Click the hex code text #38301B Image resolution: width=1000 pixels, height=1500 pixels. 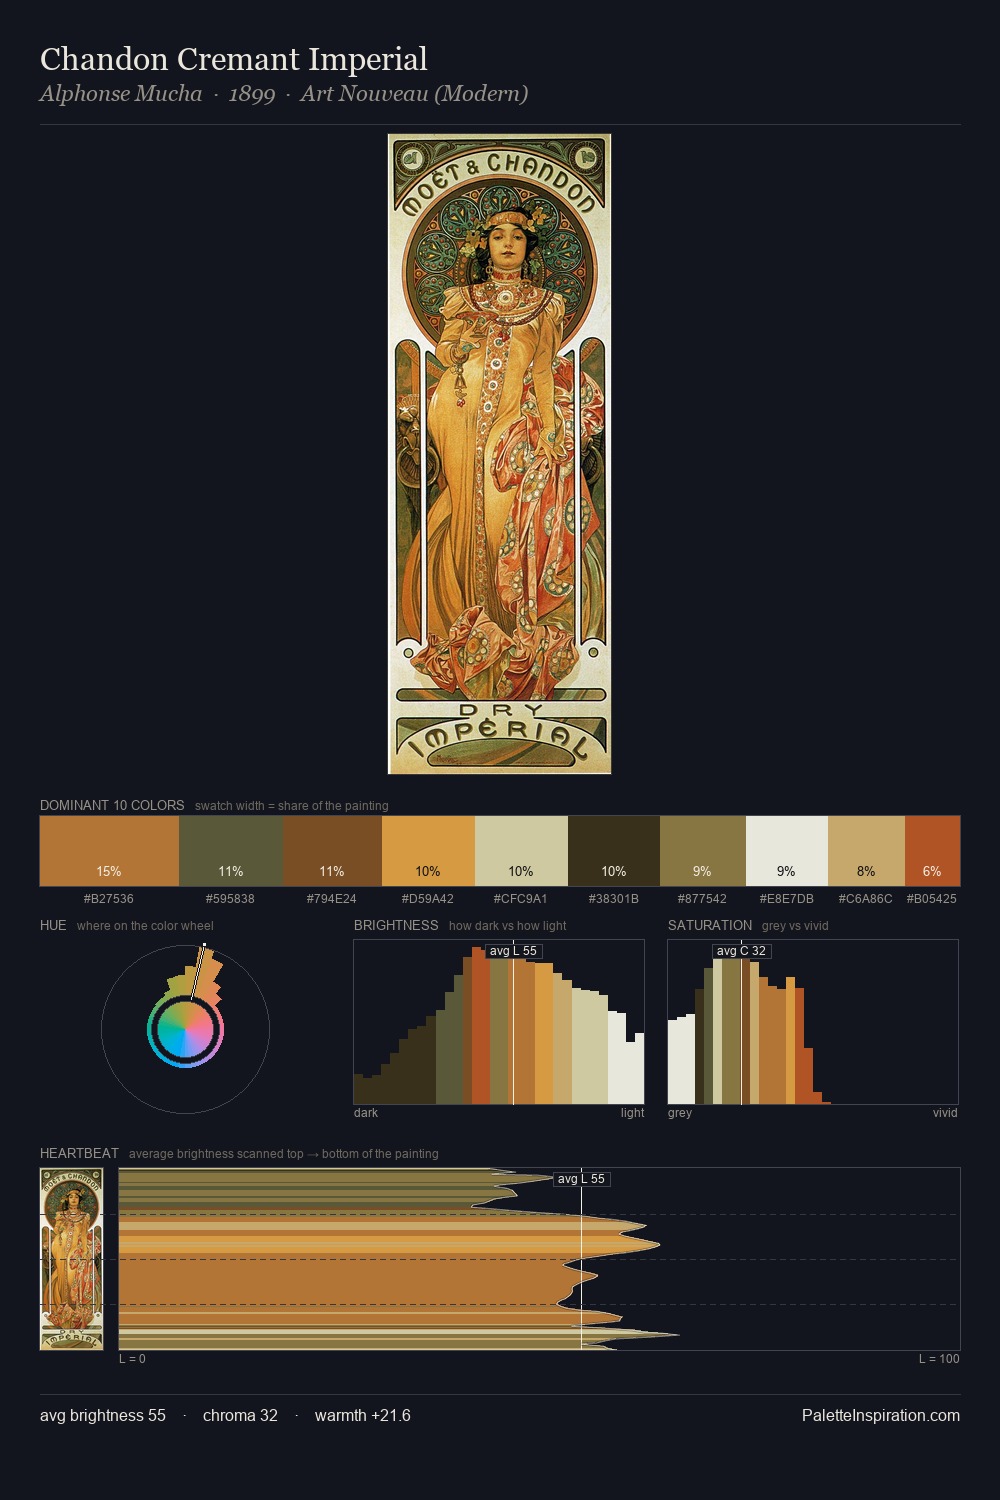tap(614, 899)
